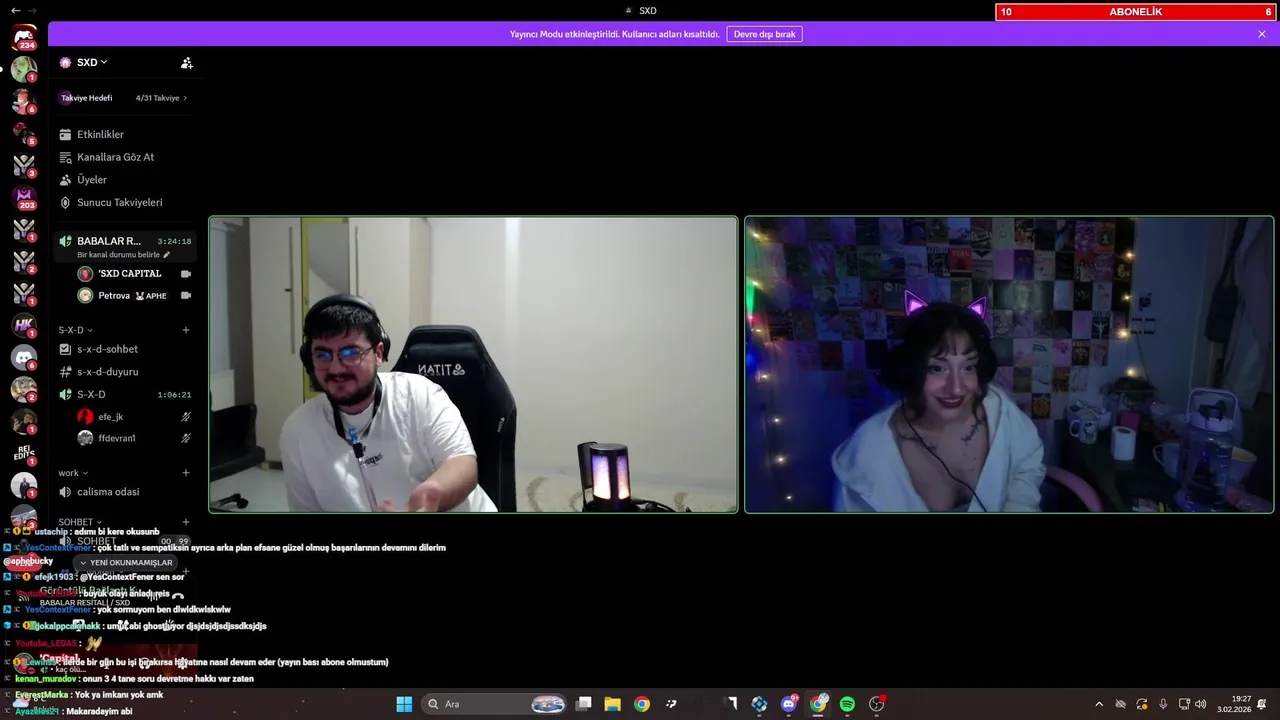Open the REI EDITS server icon
Screen dimensions: 1280x720
tap(24, 453)
